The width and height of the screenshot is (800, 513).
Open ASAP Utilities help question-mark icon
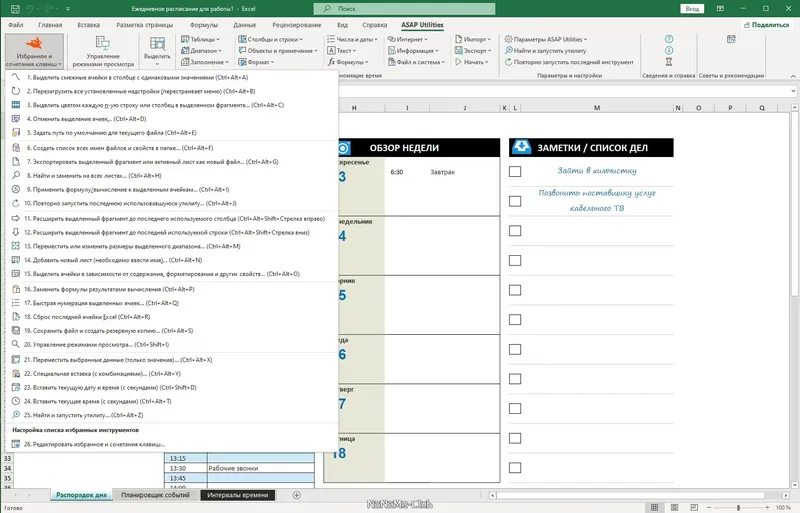(x=669, y=39)
